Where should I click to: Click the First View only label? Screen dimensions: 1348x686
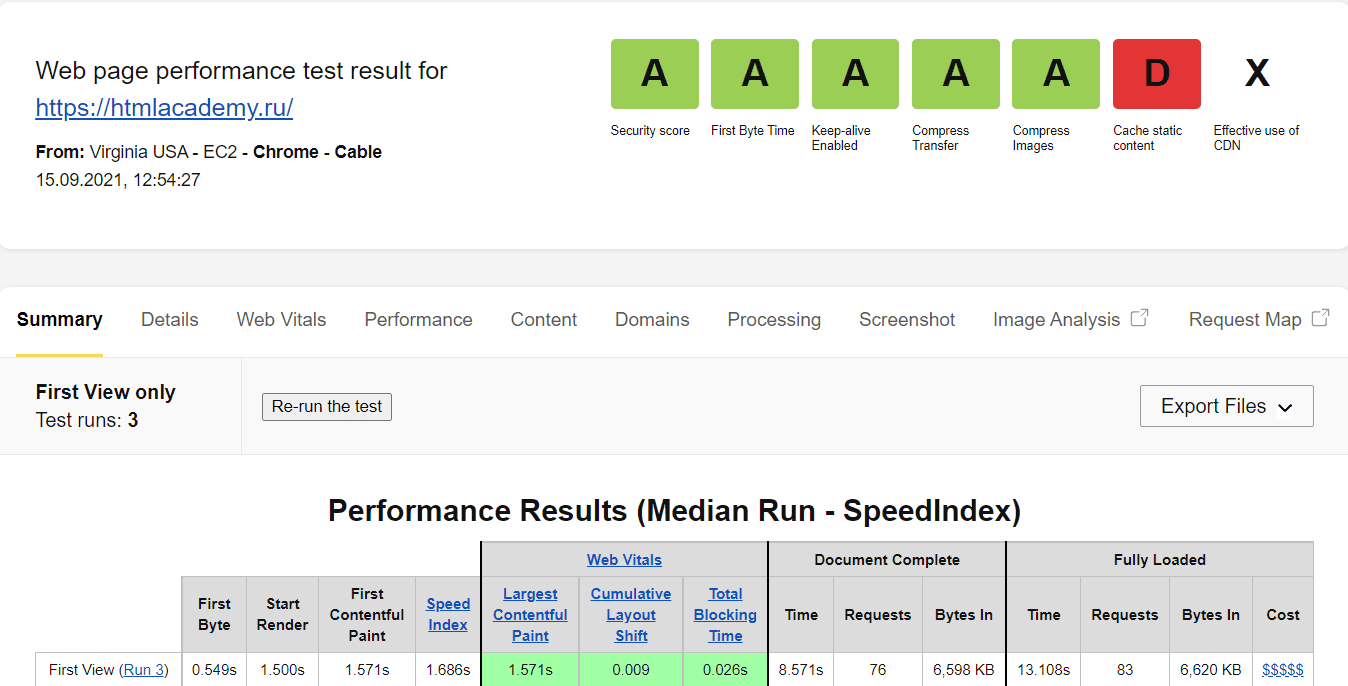(106, 392)
